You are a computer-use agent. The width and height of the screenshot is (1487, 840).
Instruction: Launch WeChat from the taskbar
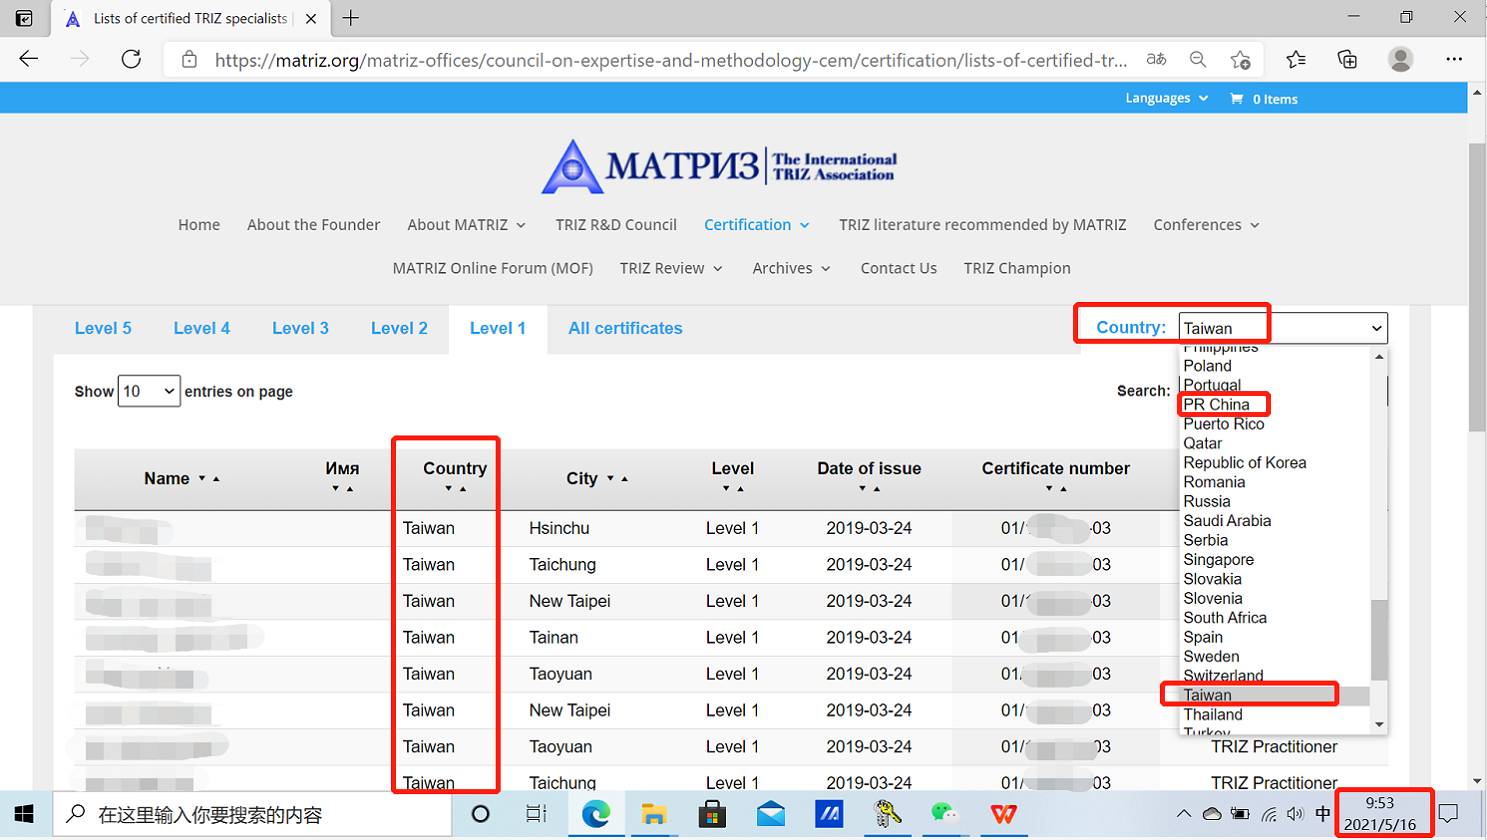pos(944,814)
